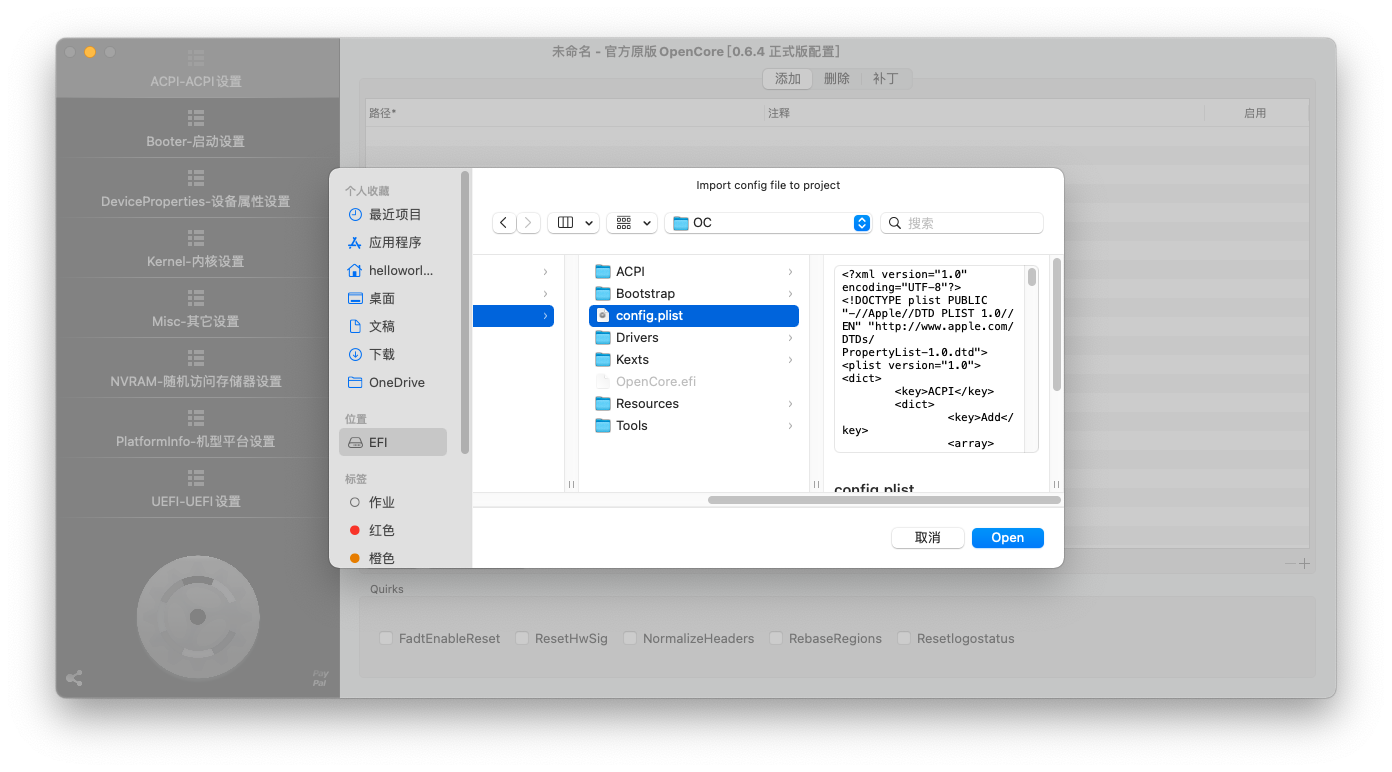
Task: Expand the Resources folder chevron
Action: 790,404
